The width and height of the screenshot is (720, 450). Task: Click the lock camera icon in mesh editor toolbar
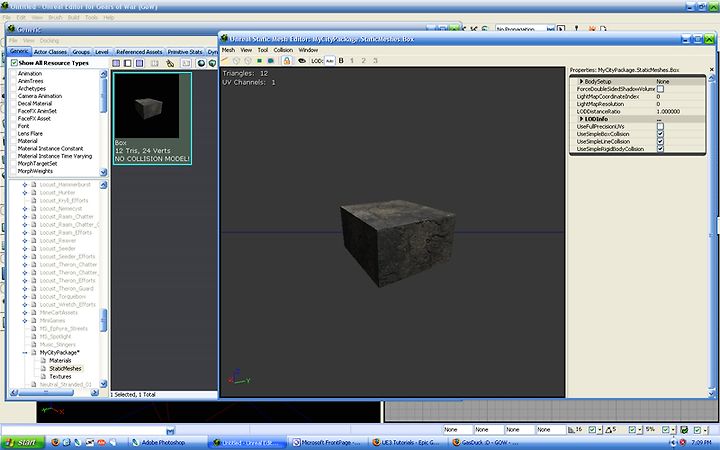coord(287,61)
